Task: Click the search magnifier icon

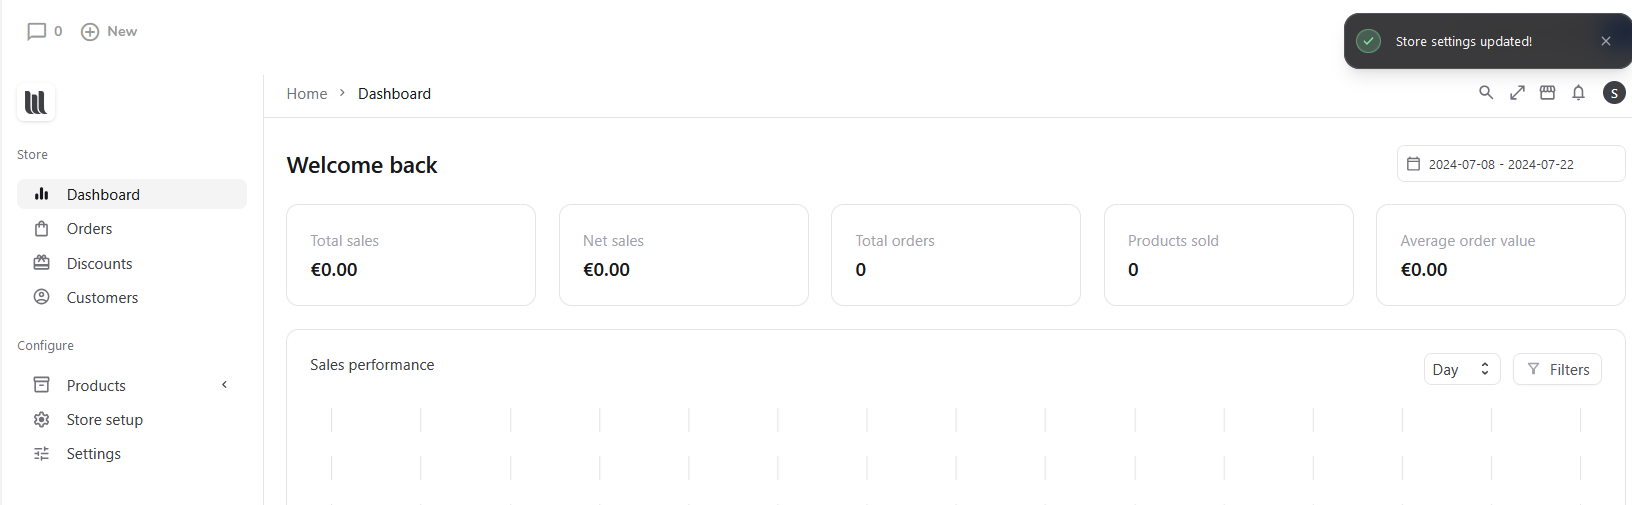Action: point(1486,93)
